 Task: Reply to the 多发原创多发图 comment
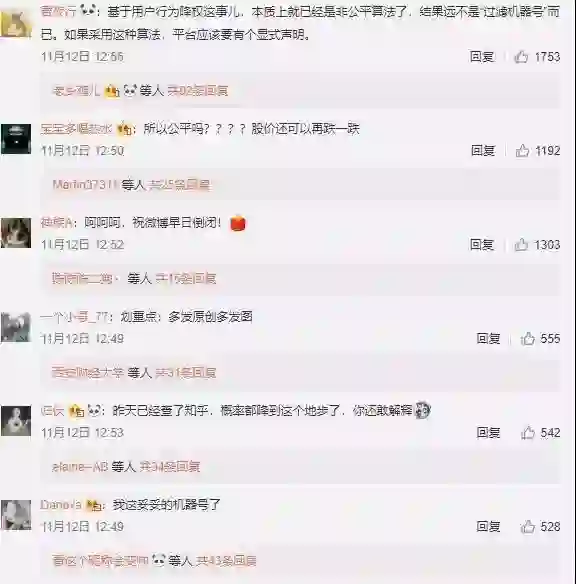point(488,339)
